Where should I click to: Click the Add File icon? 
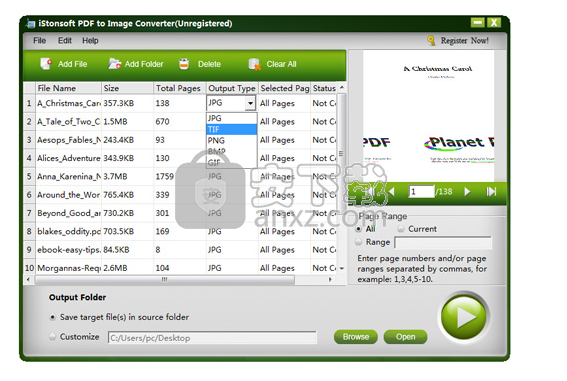[46, 64]
